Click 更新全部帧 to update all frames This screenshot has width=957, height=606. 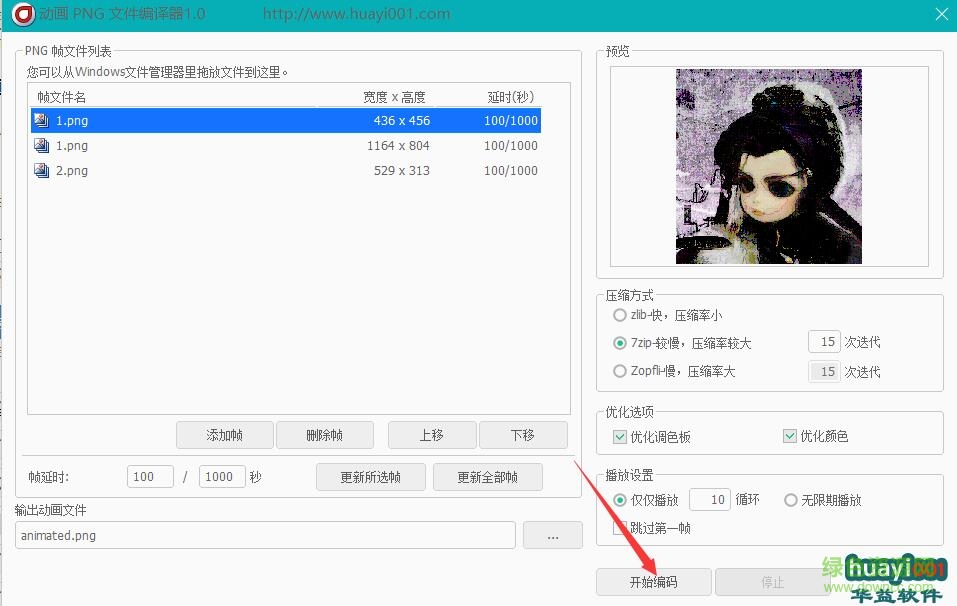tap(488, 477)
